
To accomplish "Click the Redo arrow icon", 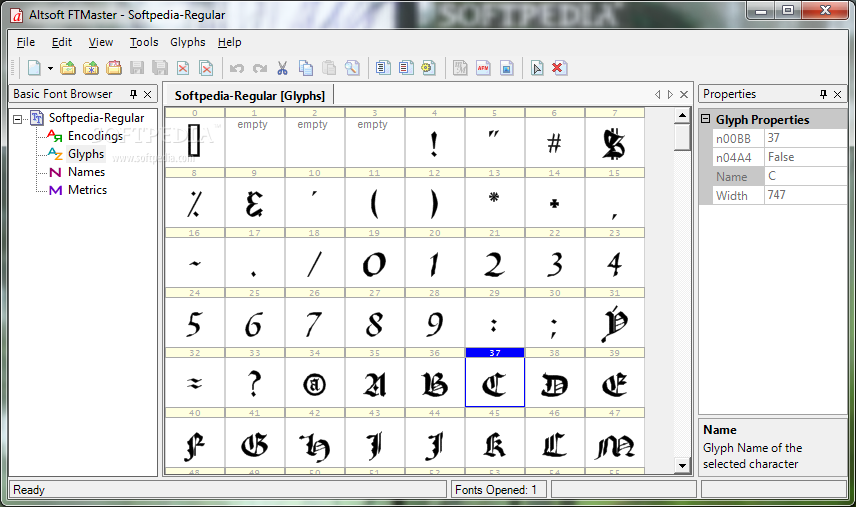I will 260,68.
